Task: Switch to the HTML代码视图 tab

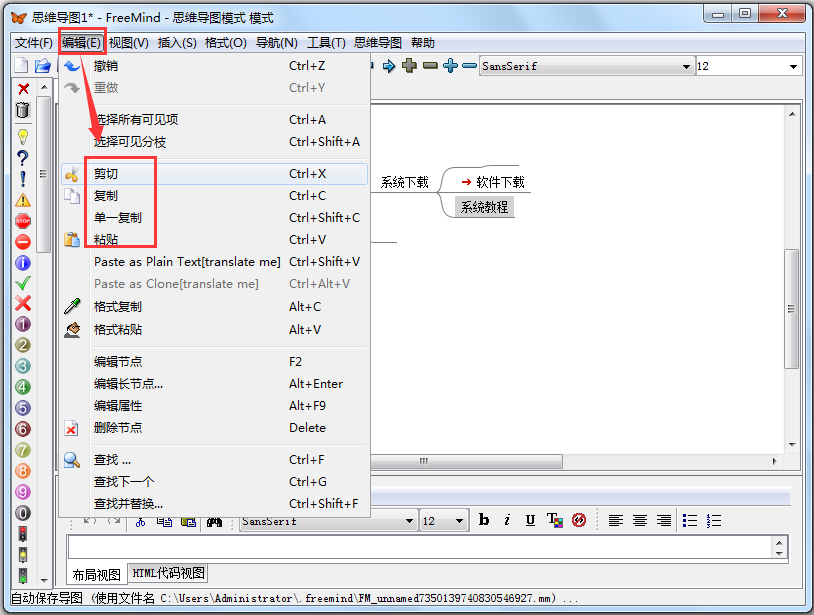Action: 168,573
